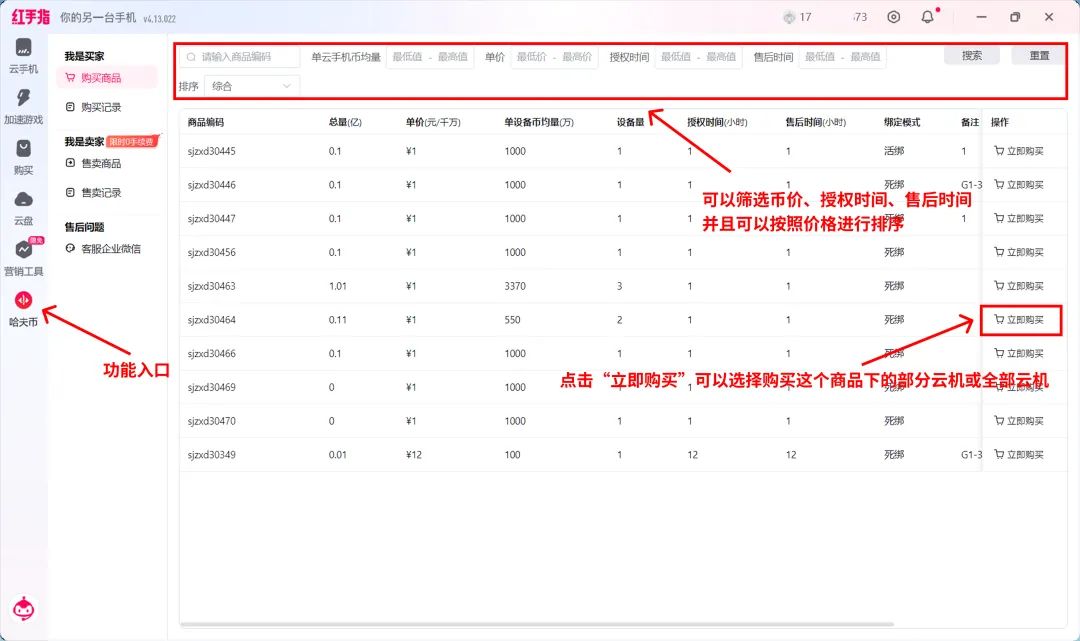Click 立即购买 for sjzxd30456
This screenshot has width=1080, height=641.
(1019, 252)
